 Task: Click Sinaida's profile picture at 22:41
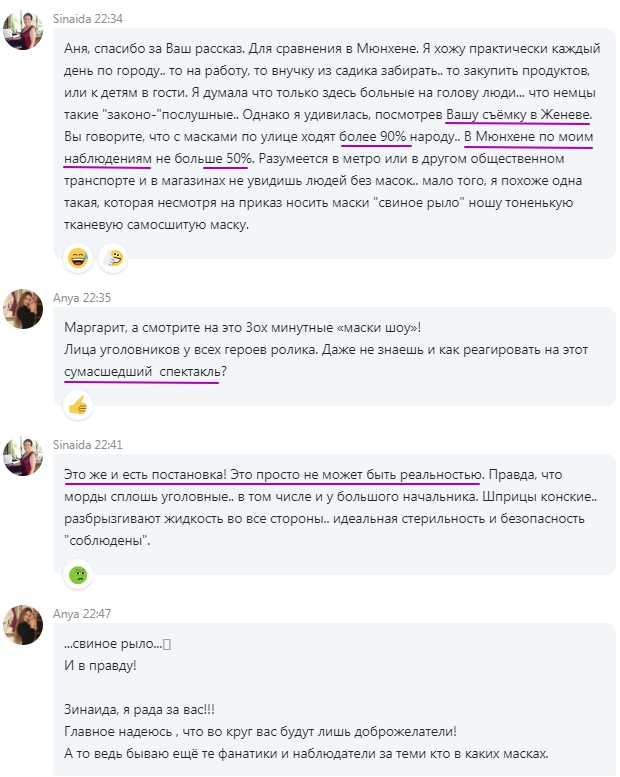22,455
